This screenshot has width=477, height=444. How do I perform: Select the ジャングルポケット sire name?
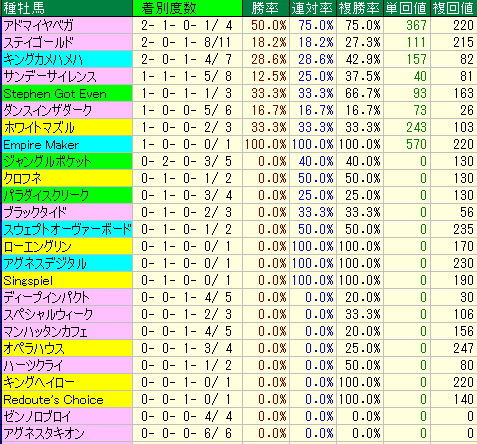47,161
